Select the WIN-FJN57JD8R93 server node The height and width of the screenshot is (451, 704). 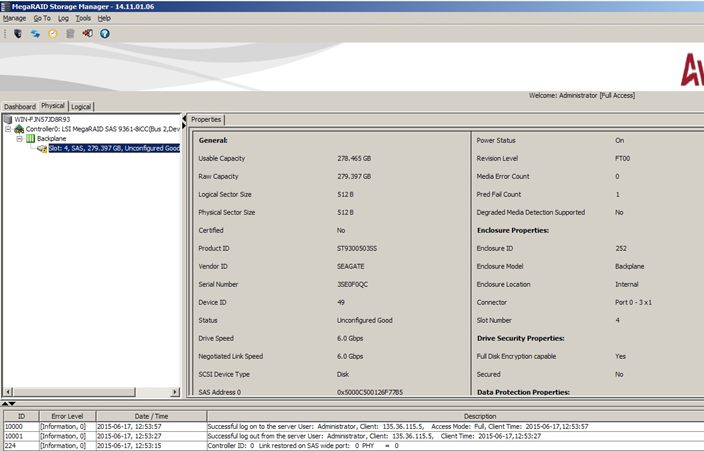pos(42,119)
